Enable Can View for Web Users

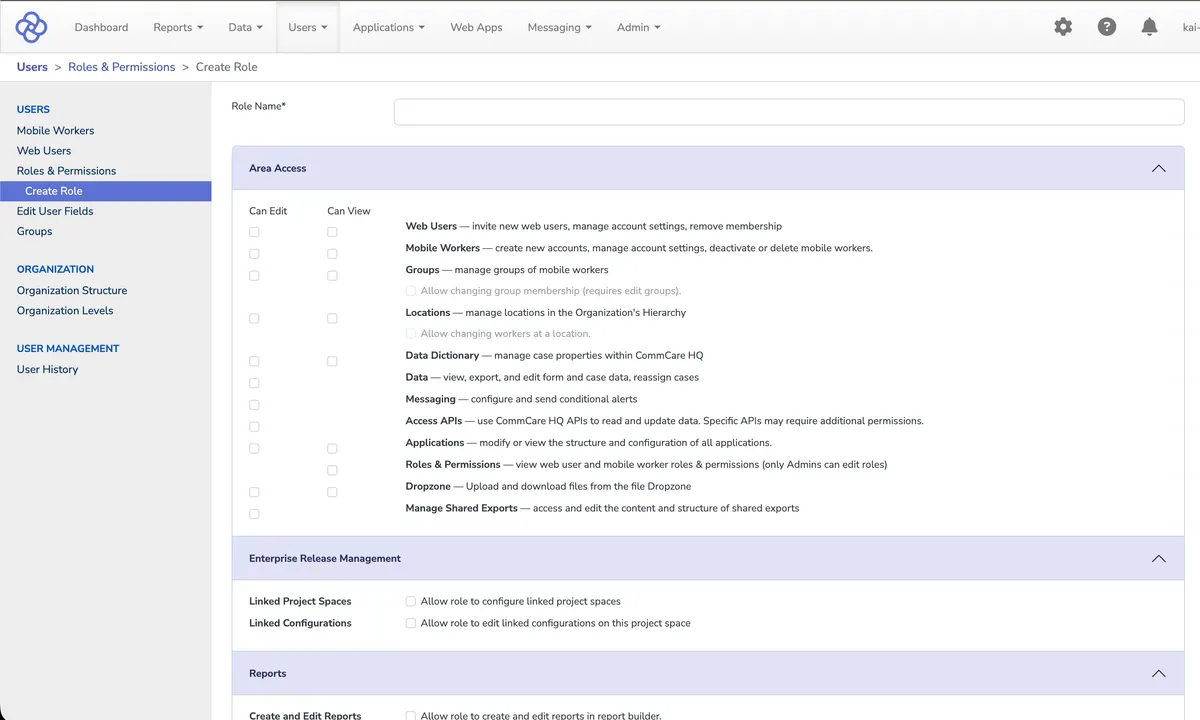coord(332,232)
